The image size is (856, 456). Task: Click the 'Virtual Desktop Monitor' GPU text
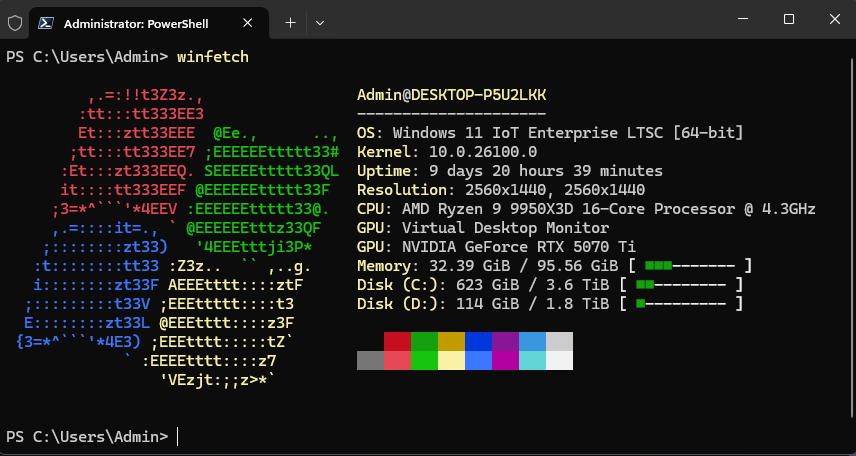506,228
